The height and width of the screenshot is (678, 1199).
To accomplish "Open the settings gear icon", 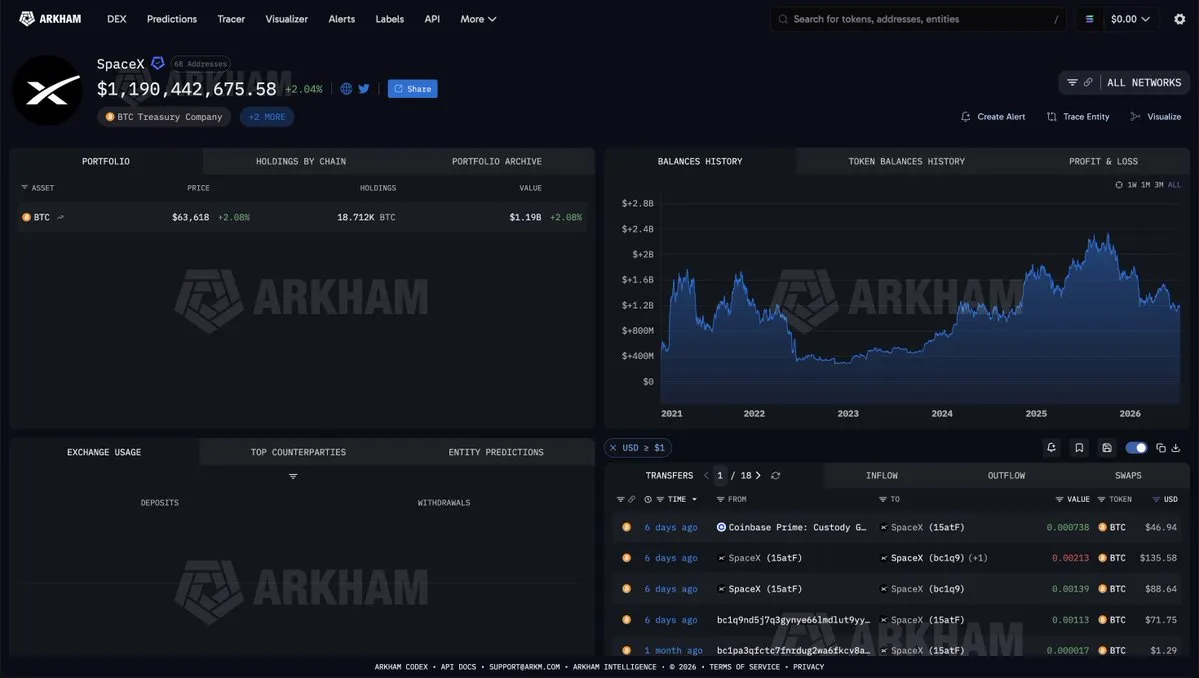I will point(1179,19).
